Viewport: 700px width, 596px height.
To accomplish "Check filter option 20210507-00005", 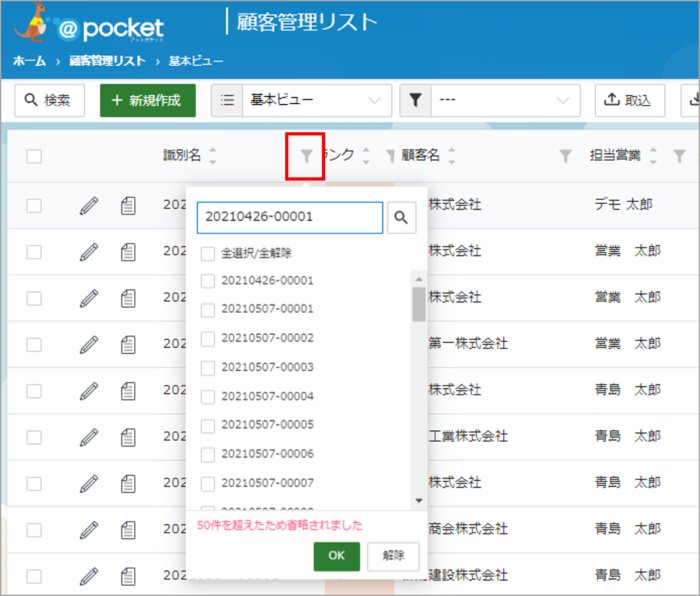I will tap(208, 425).
